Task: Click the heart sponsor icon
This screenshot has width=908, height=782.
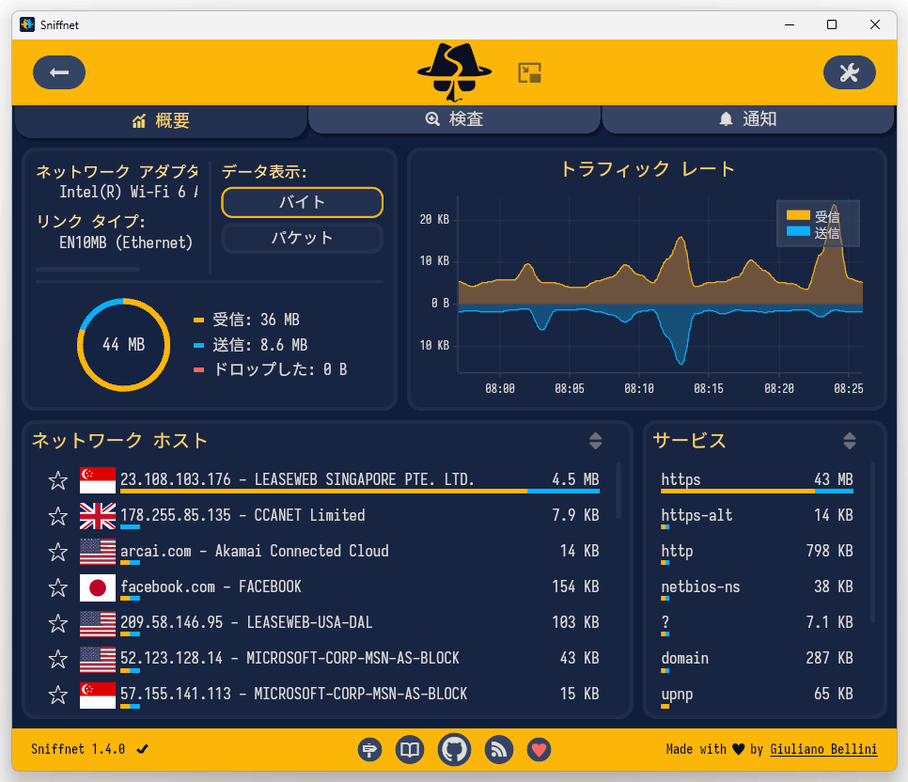Action: [539, 750]
